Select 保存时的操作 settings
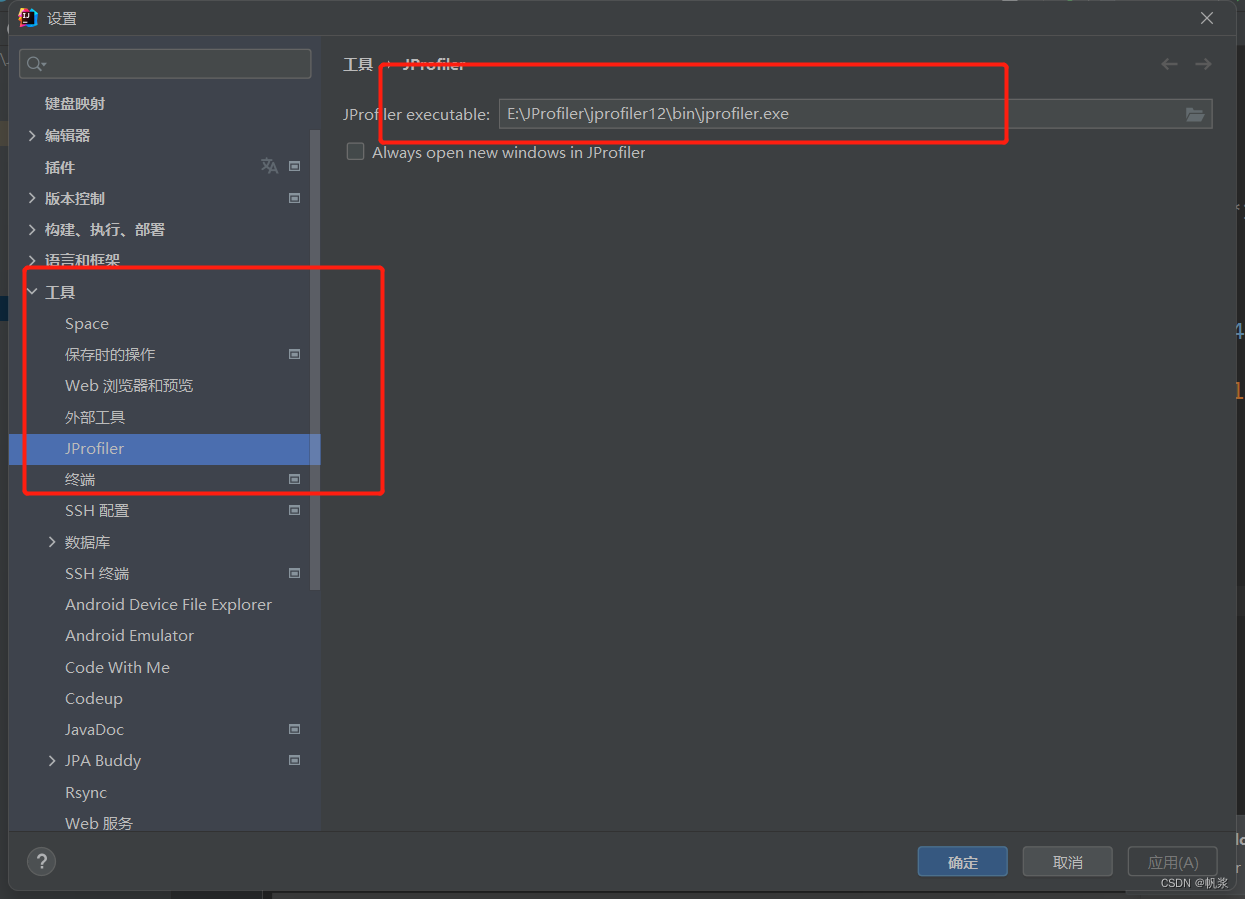Image resolution: width=1245 pixels, height=899 pixels. (x=110, y=354)
